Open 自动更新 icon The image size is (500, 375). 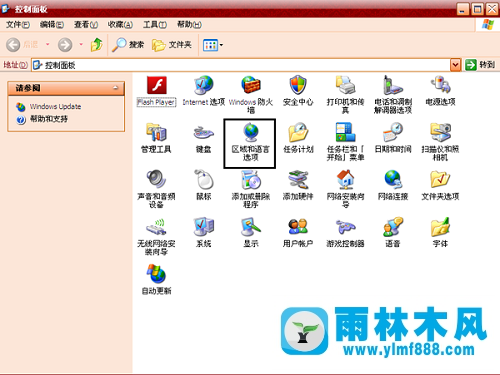[156, 280]
